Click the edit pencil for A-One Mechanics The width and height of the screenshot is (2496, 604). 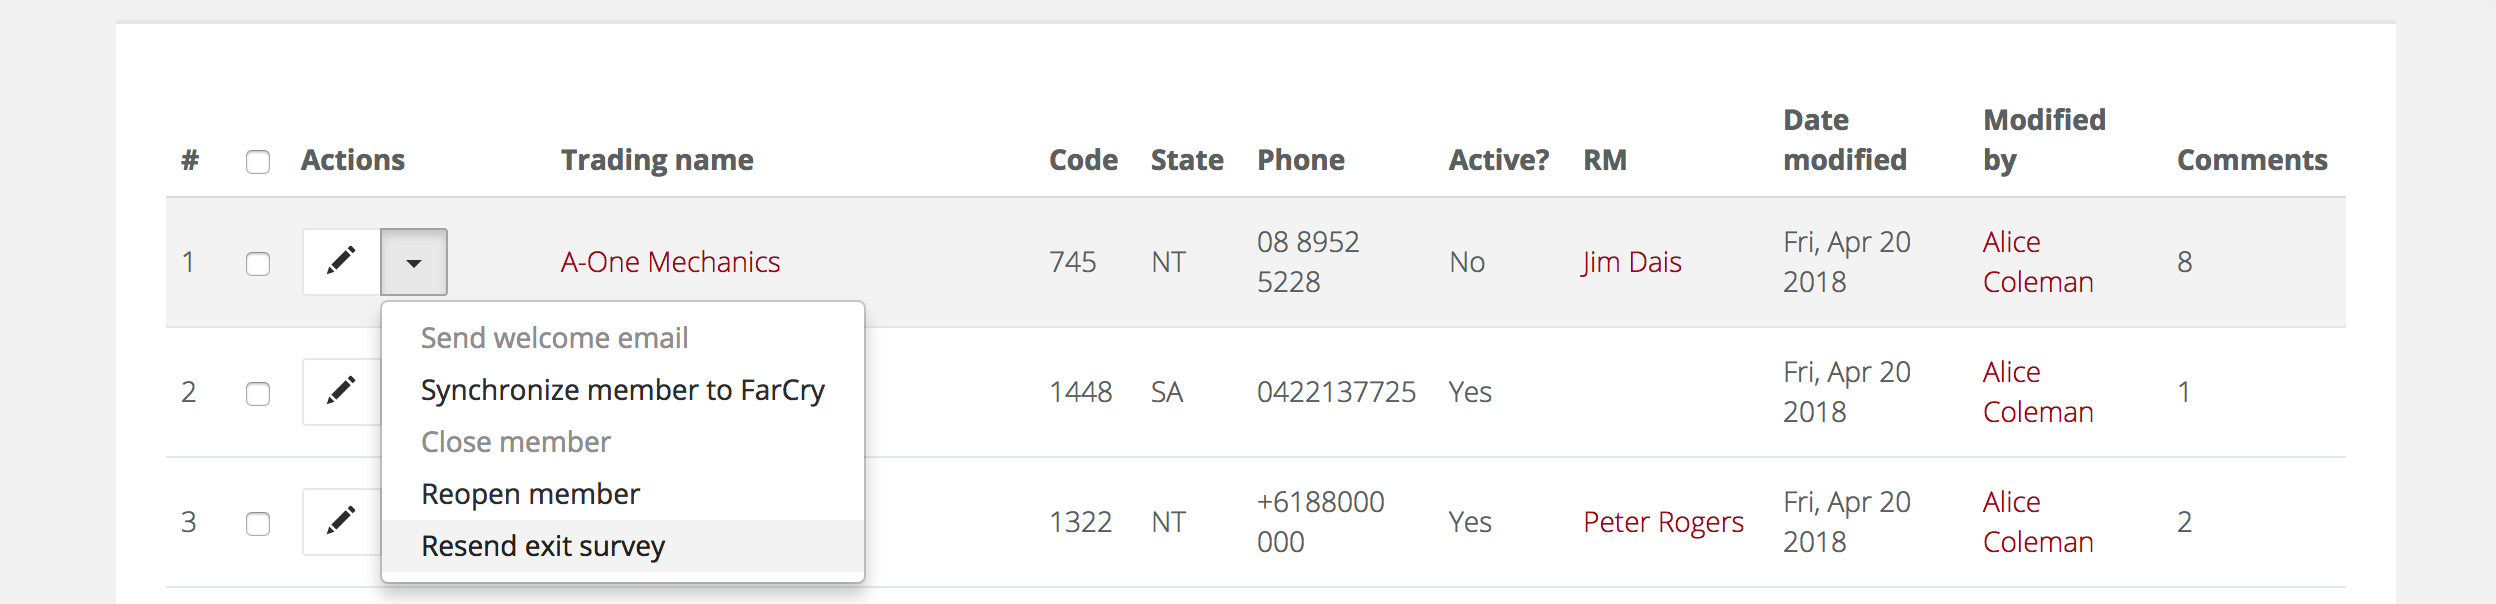point(341,262)
